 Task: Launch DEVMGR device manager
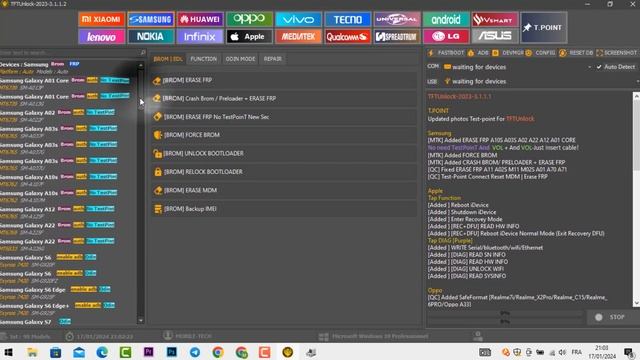pos(508,53)
